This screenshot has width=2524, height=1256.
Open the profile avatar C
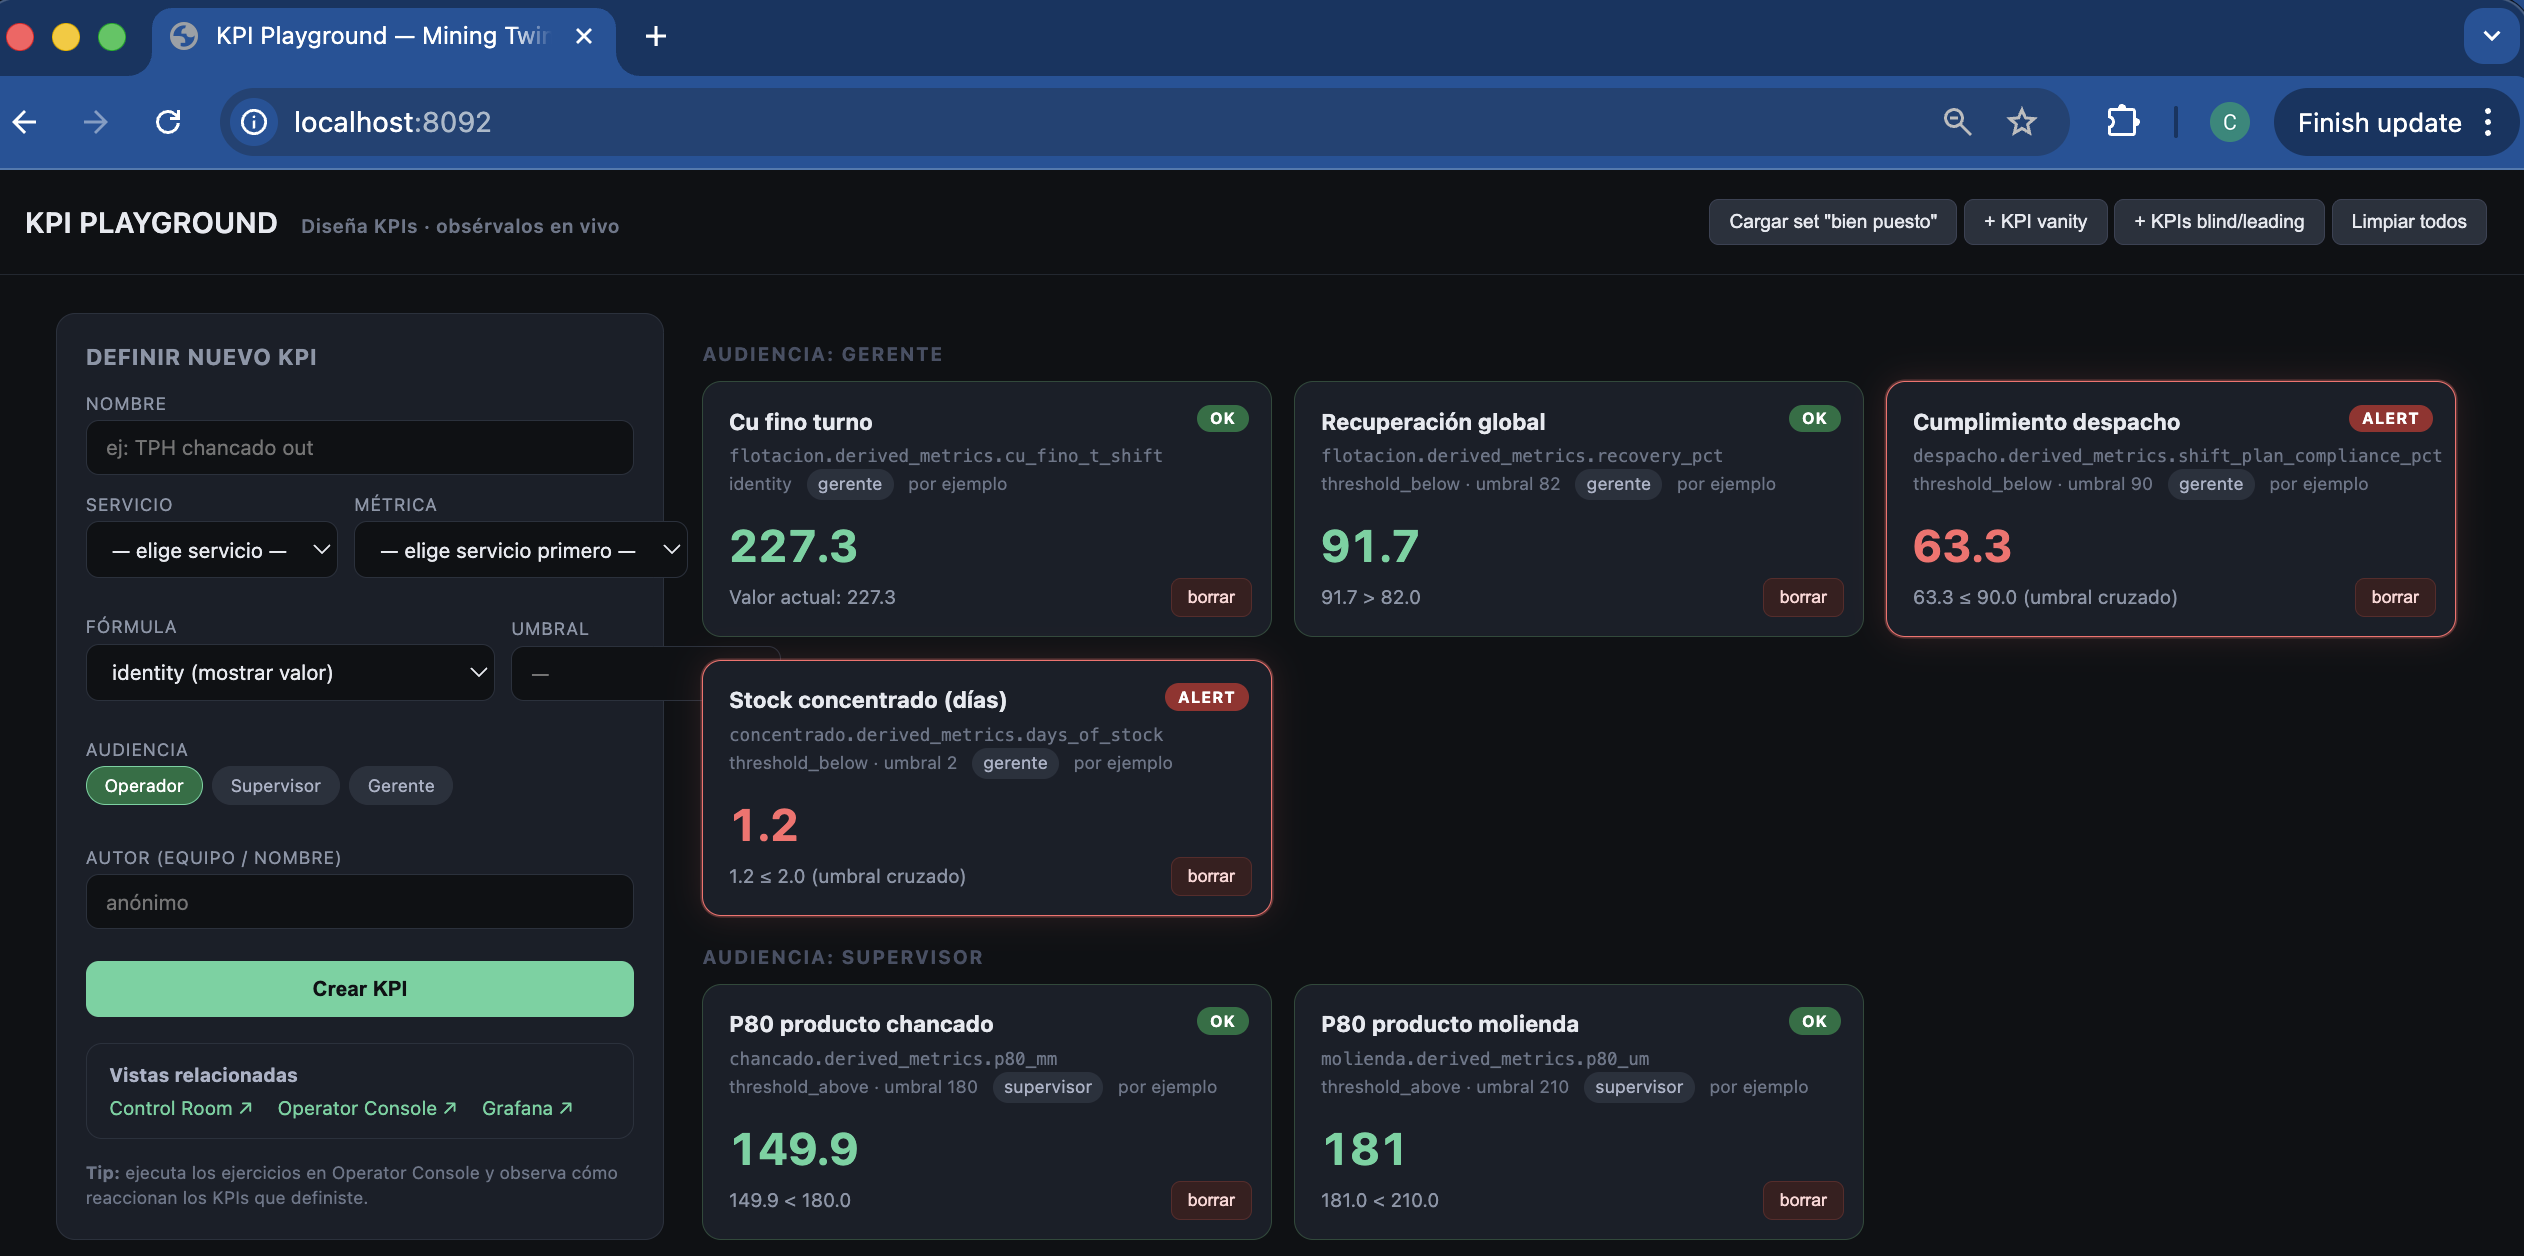click(x=2229, y=122)
